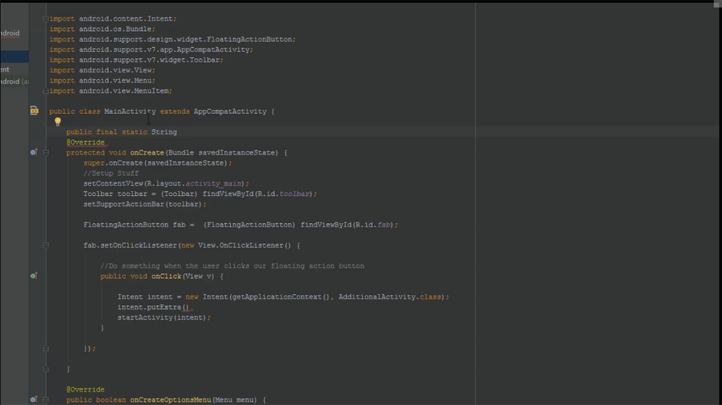The image size is (722, 405).
Task: Click the fold end marker closing onCreate
Action: click(46, 369)
